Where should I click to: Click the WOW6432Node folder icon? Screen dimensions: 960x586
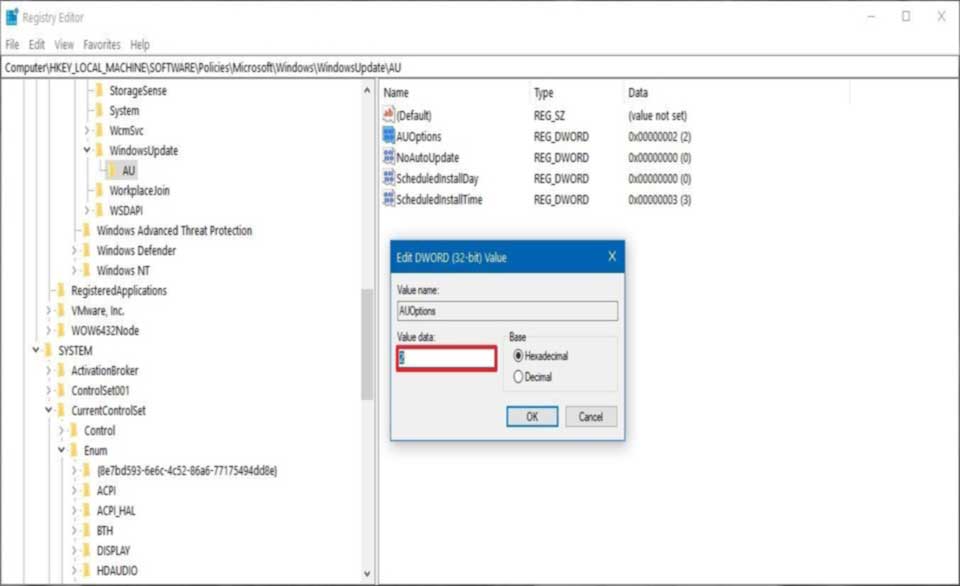[61, 330]
